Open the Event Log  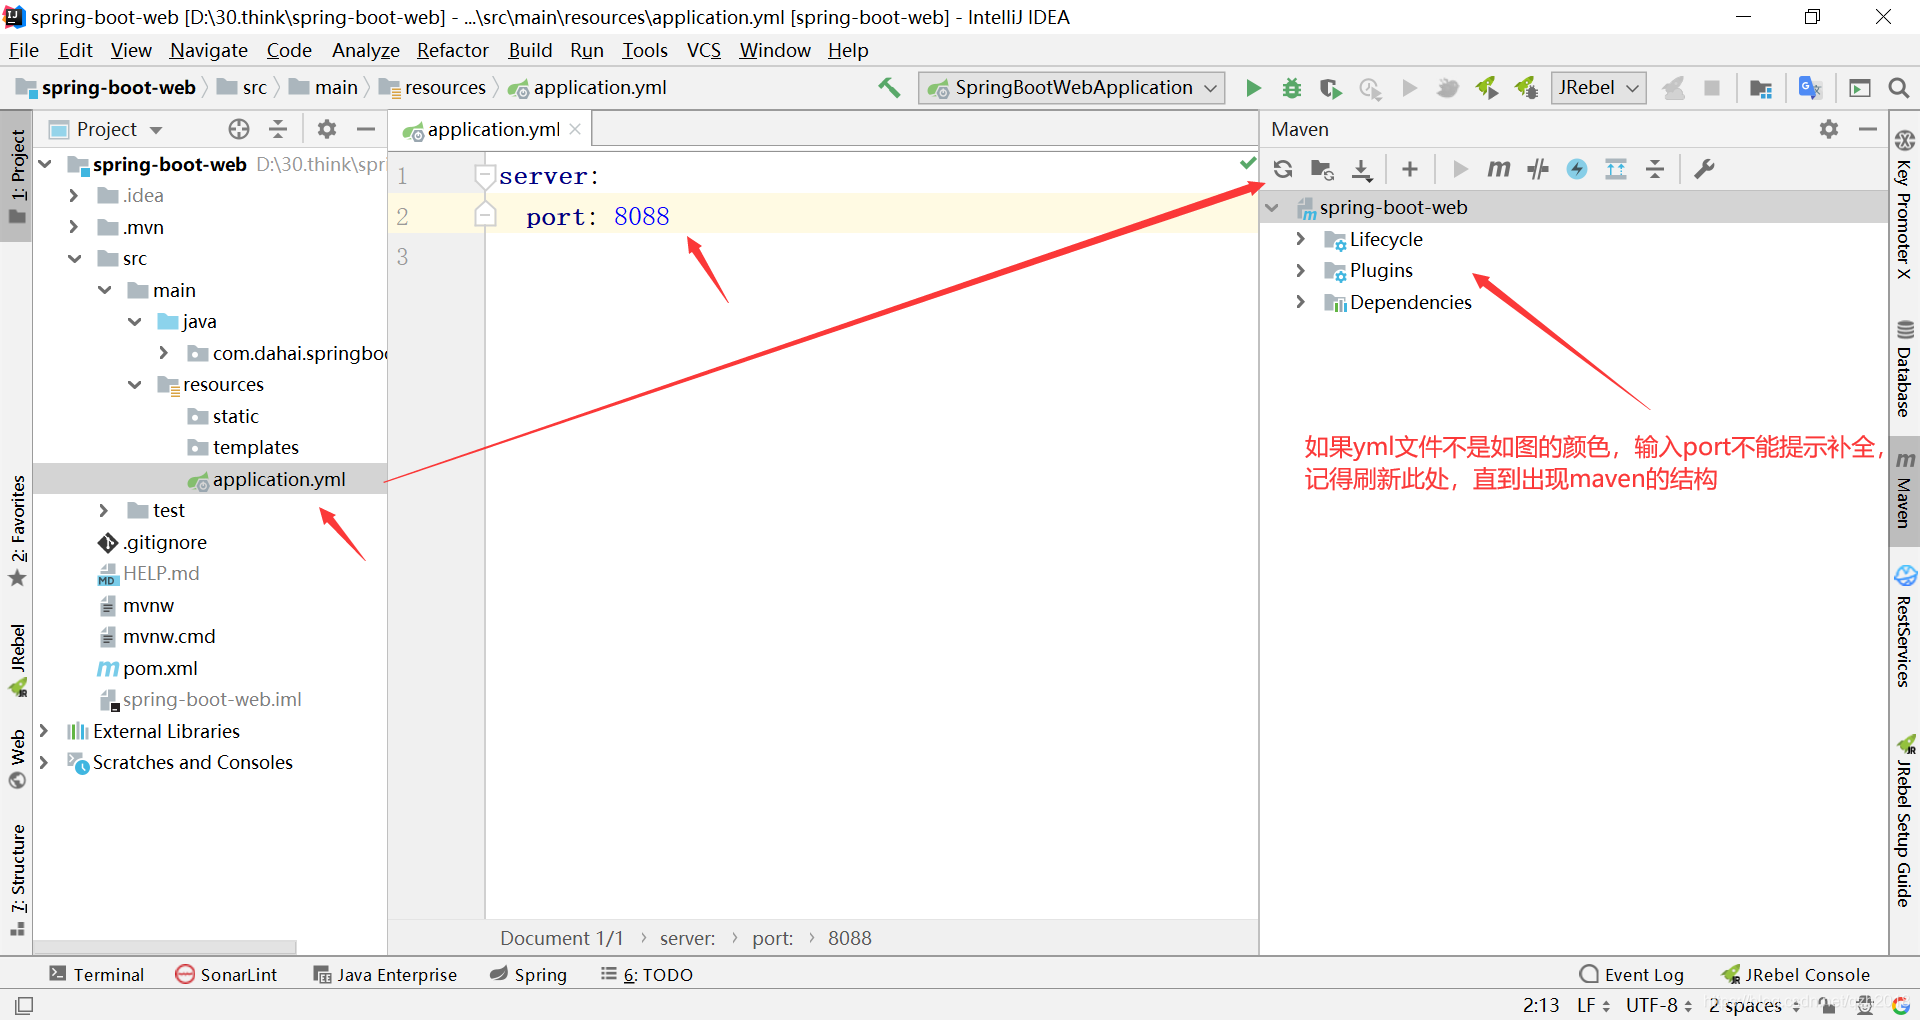1631,975
